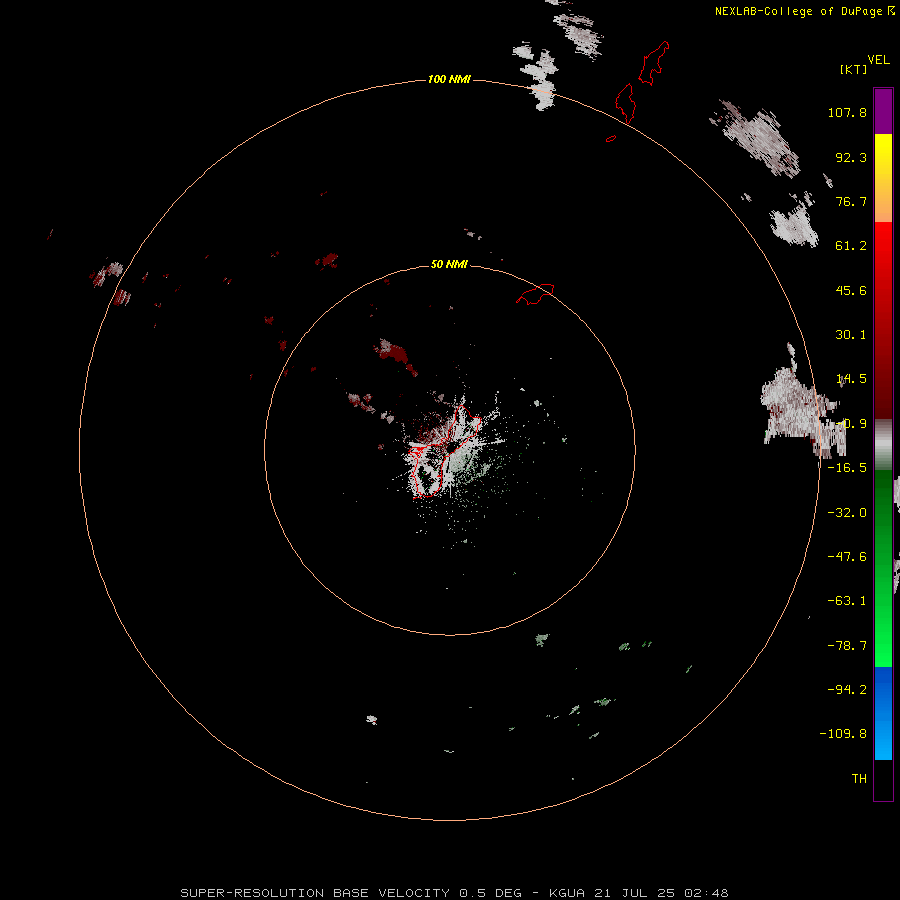The height and width of the screenshot is (900, 900).
Task: Click the -78.7 velocity legend value
Action: pyautogui.click(x=847, y=646)
